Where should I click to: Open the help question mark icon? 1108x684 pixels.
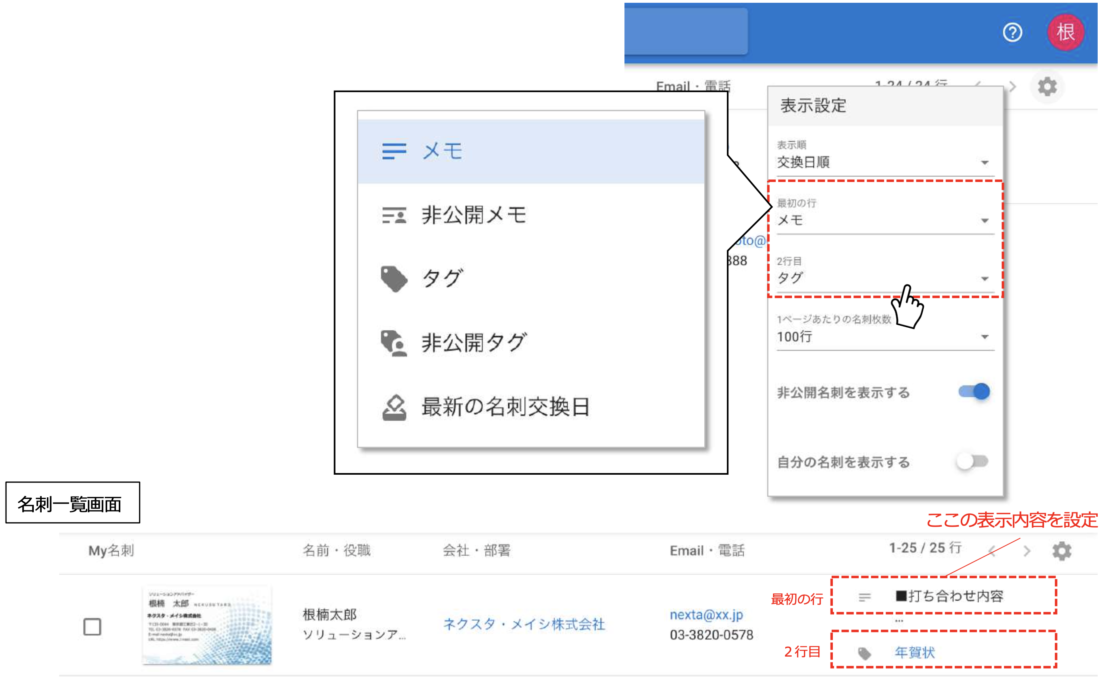coord(1012,32)
